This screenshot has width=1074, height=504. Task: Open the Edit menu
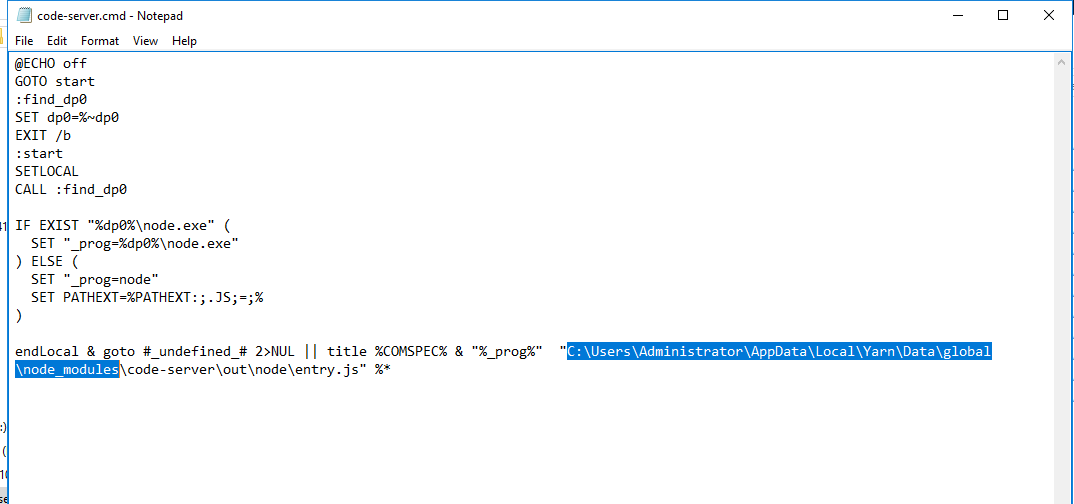coord(57,41)
